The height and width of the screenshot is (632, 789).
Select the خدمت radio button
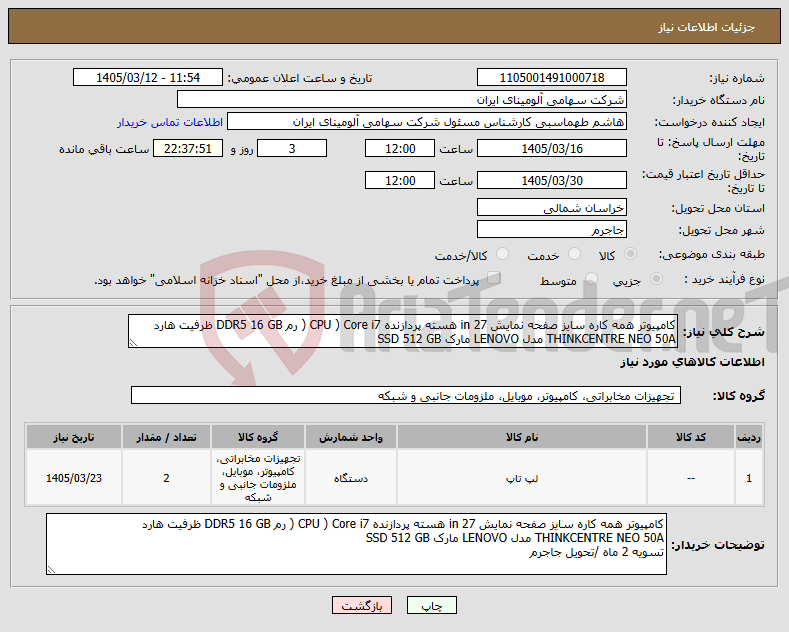click(574, 254)
